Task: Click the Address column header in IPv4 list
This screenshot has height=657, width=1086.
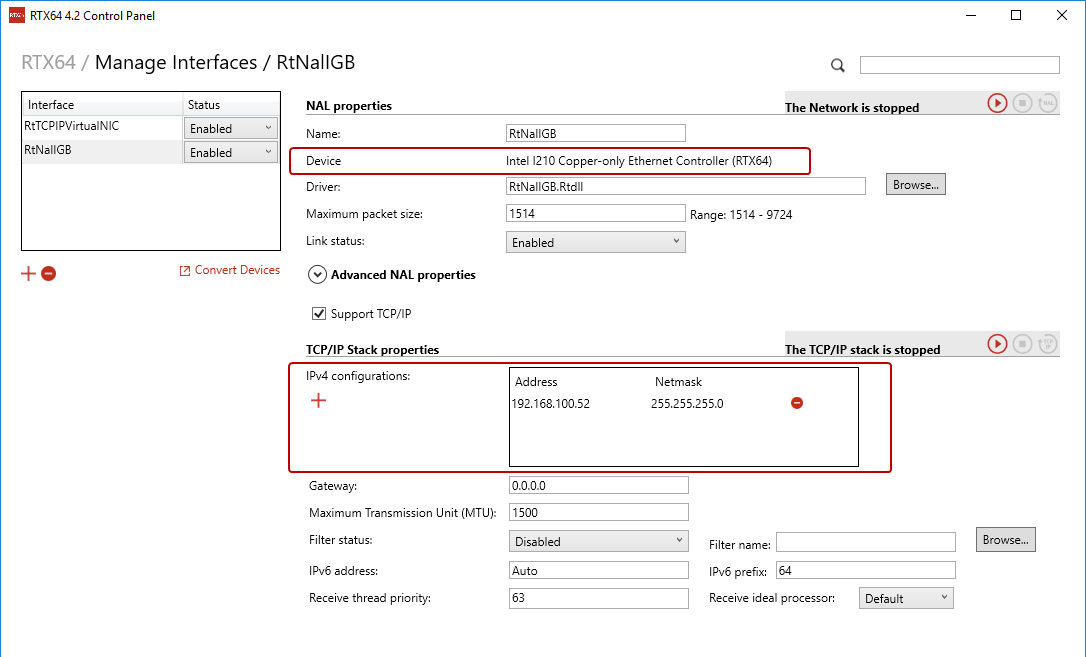Action: (x=536, y=381)
